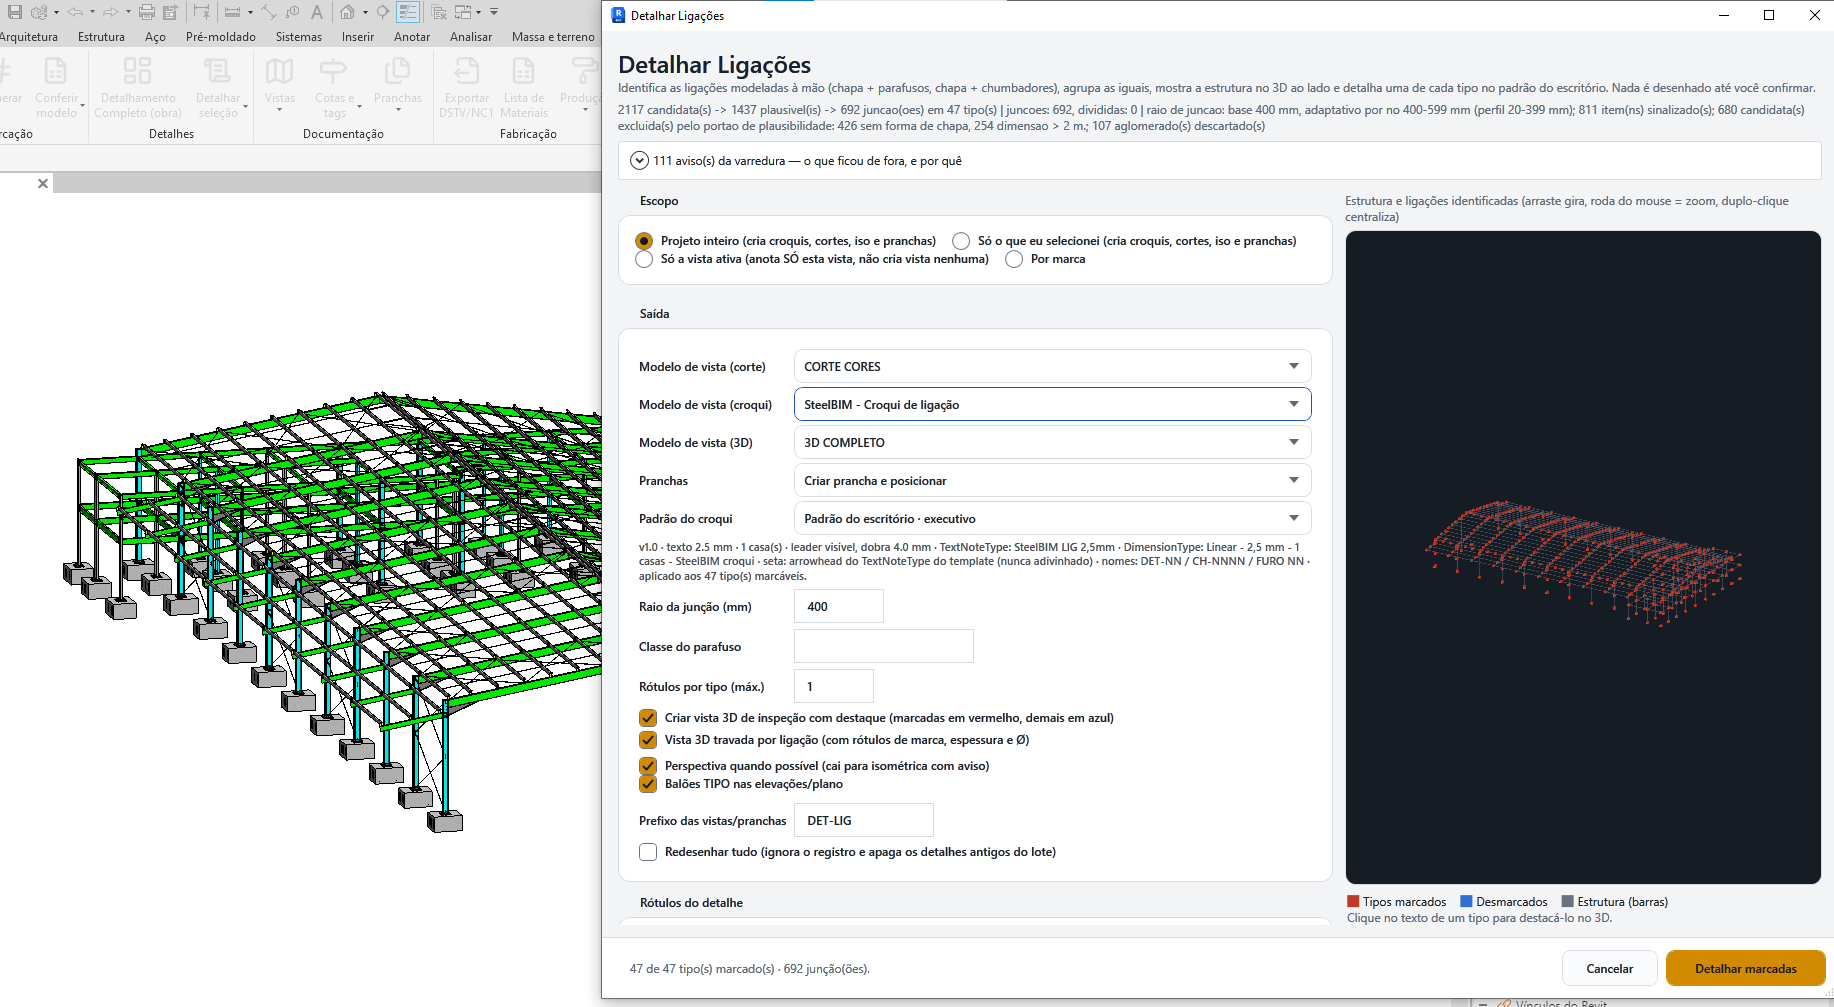Image resolution: width=1834 pixels, height=1007 pixels.
Task: Select 'Só o que eu selecionei' radio button
Action: [961, 241]
